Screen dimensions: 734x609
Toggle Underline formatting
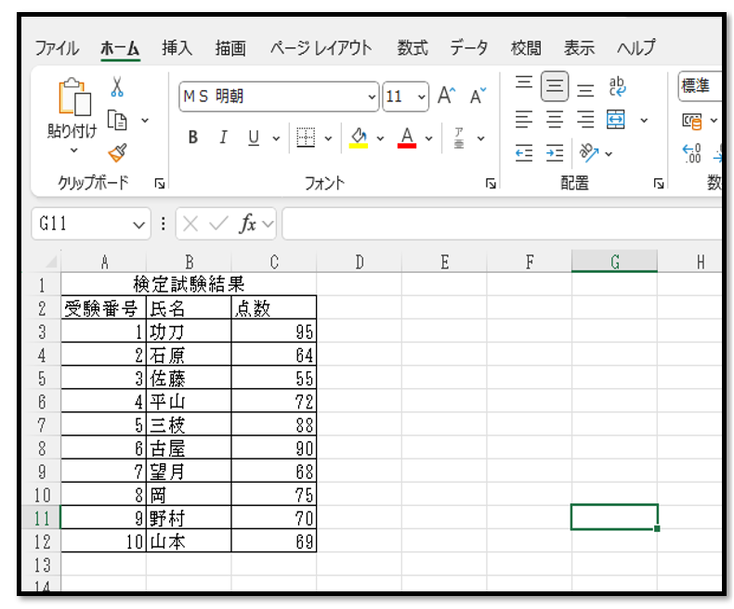pyautogui.click(x=254, y=138)
